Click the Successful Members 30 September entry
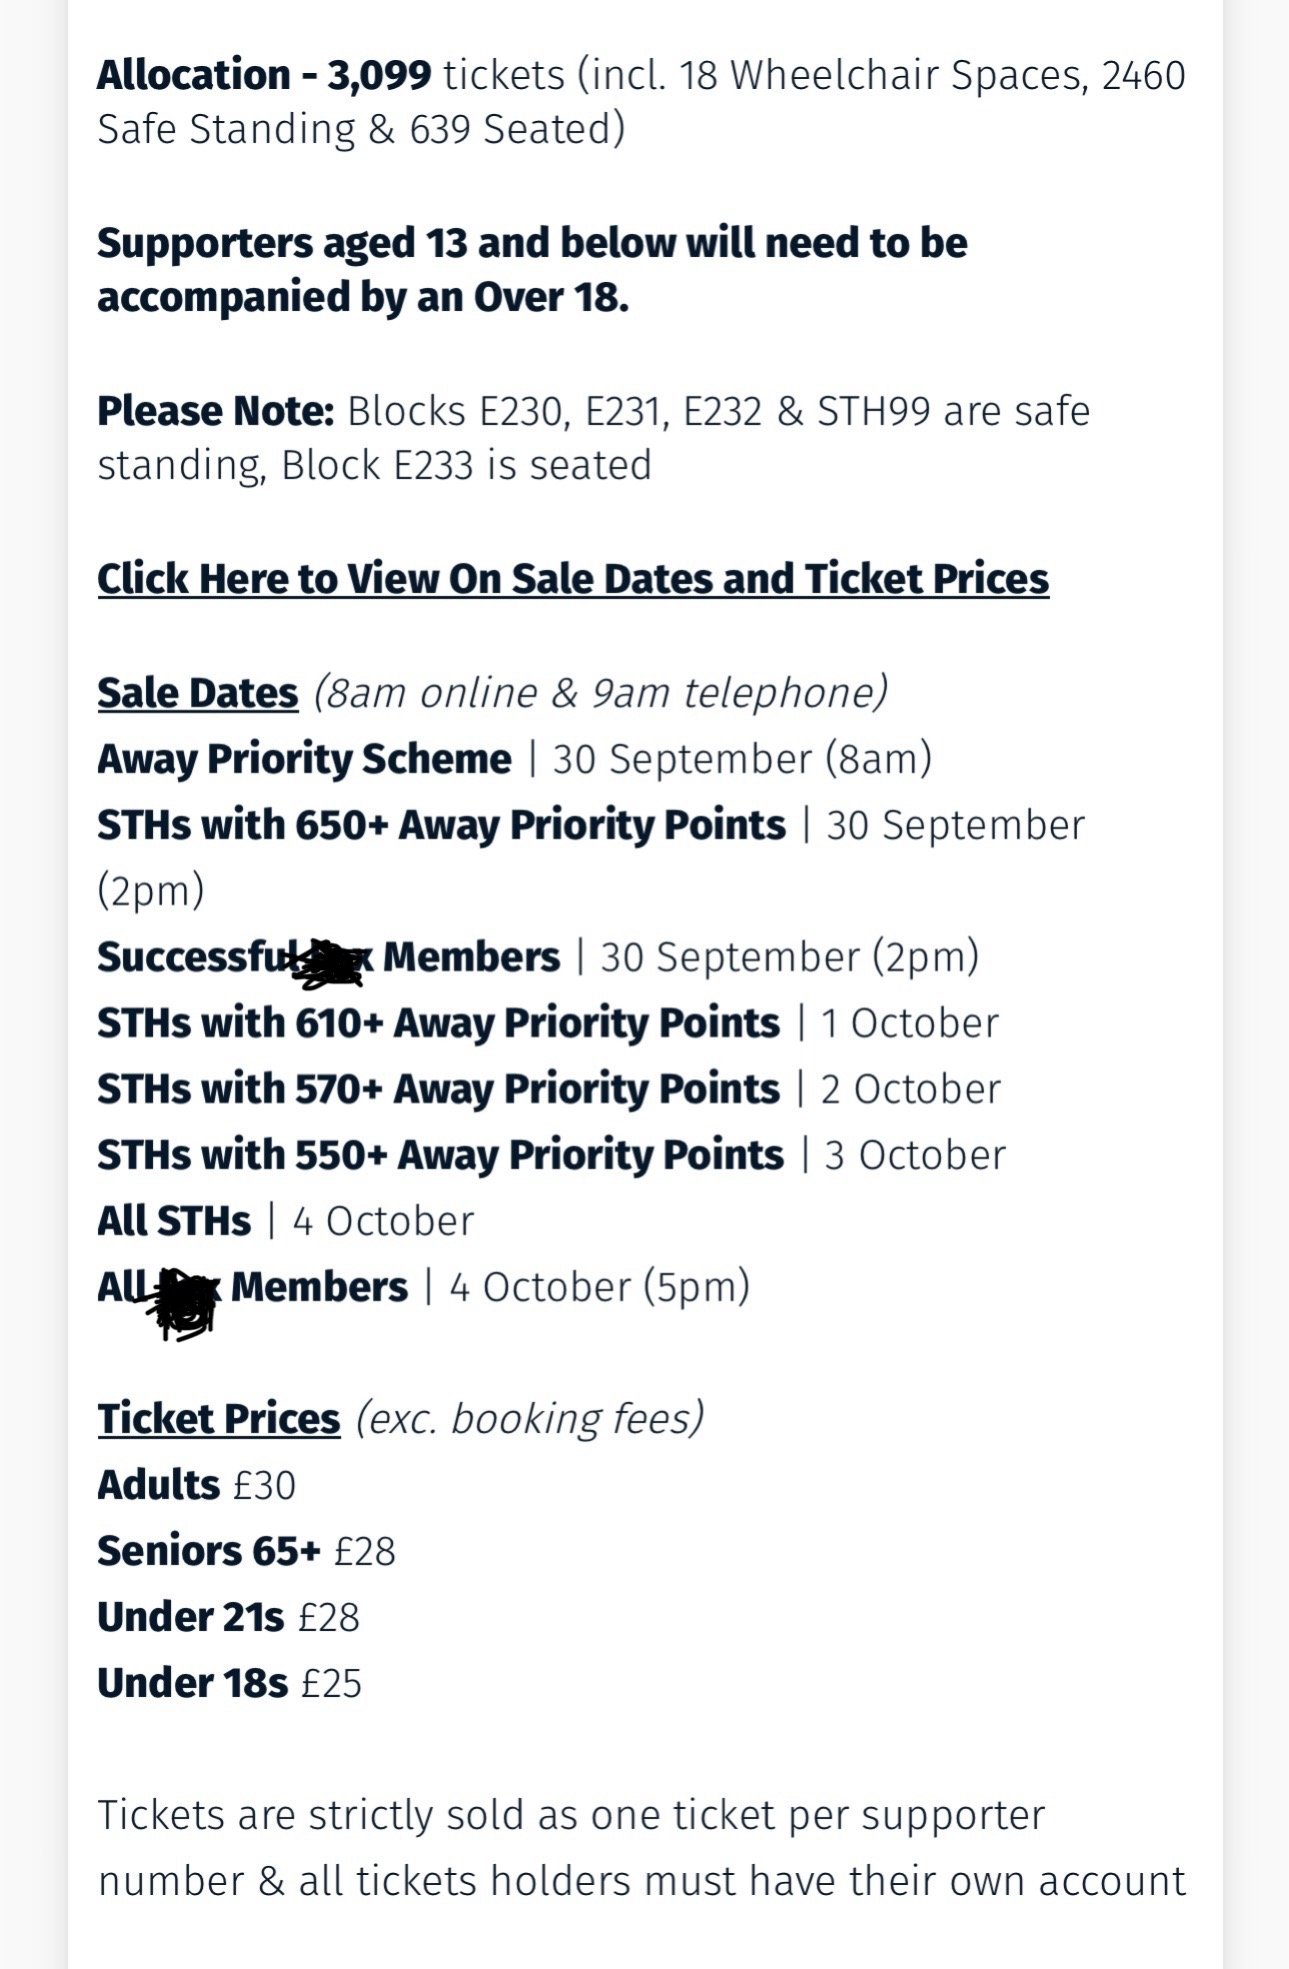 538,957
